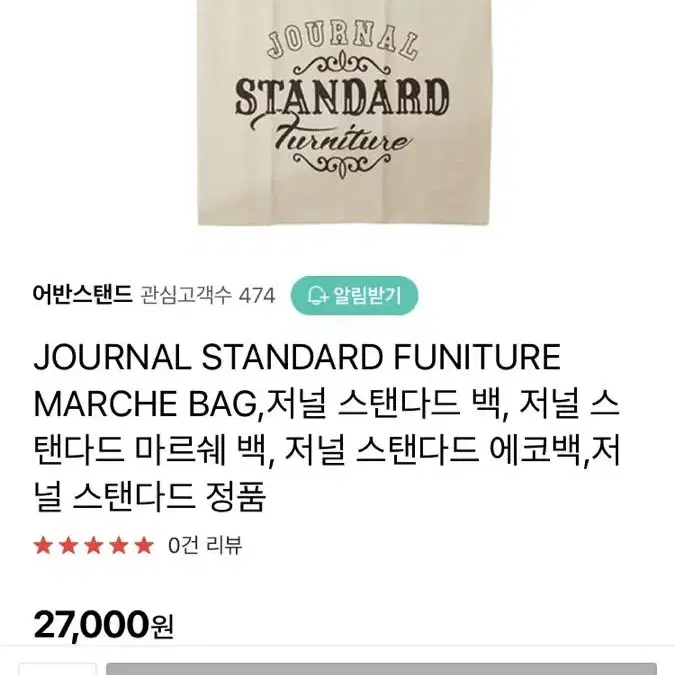Image resolution: width=675 pixels, height=675 pixels.
Task: Open the tote bag product image
Action: click(x=344, y=112)
